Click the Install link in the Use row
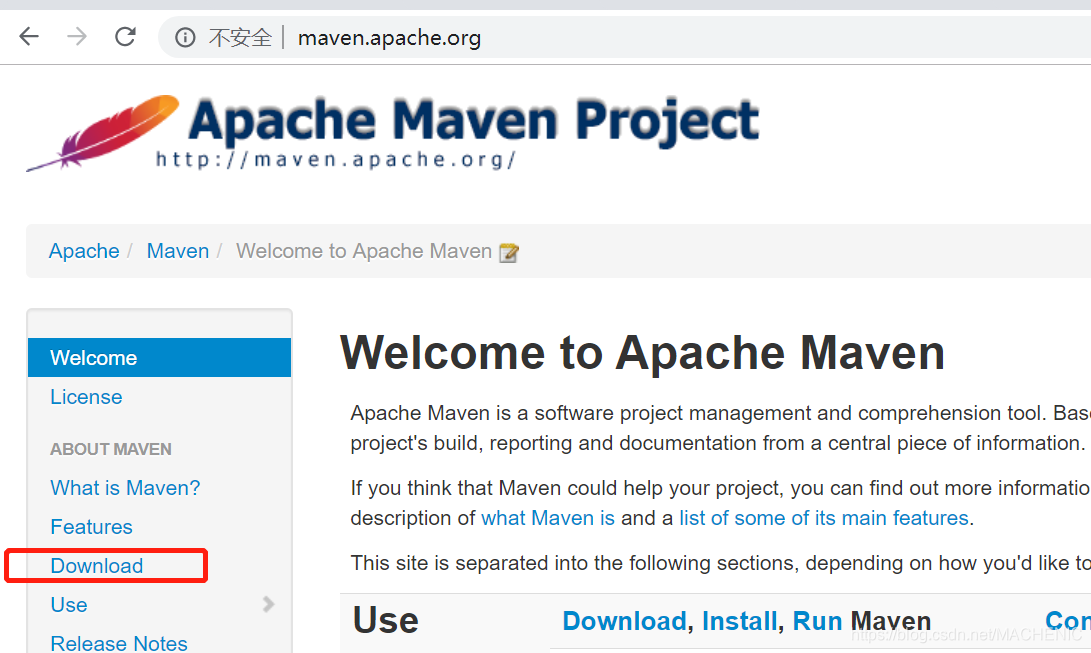1091x653 pixels. (x=740, y=621)
